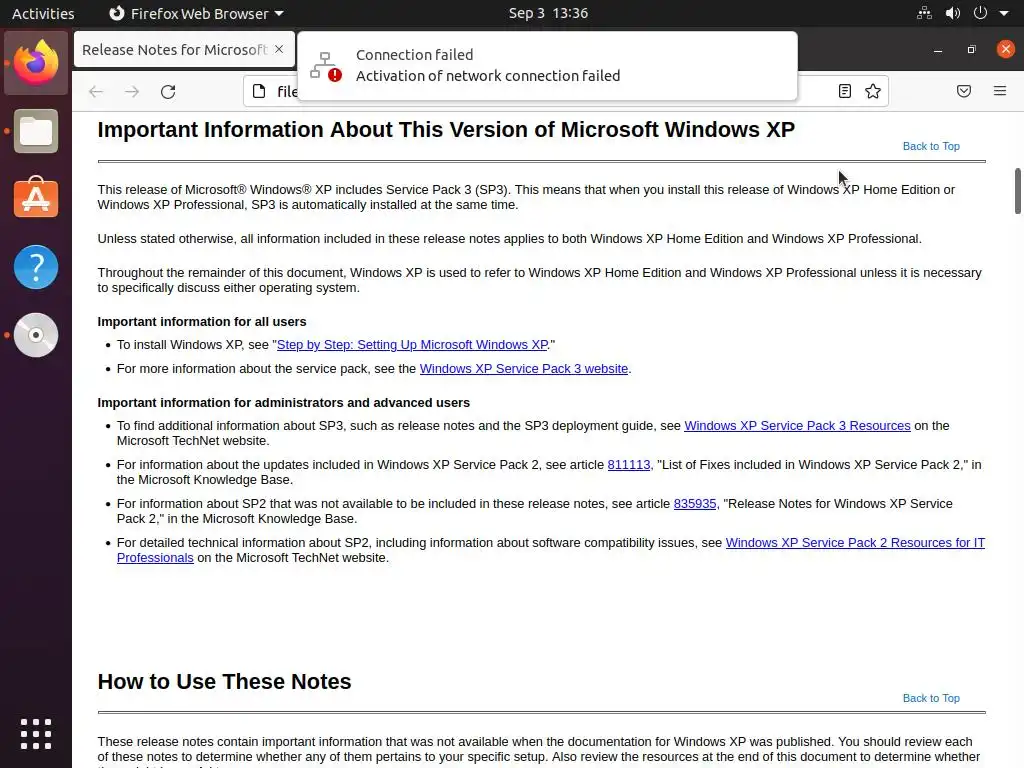The width and height of the screenshot is (1024, 768).
Task: Click the 'How to Use These Notes' heading
Action: coord(224,681)
